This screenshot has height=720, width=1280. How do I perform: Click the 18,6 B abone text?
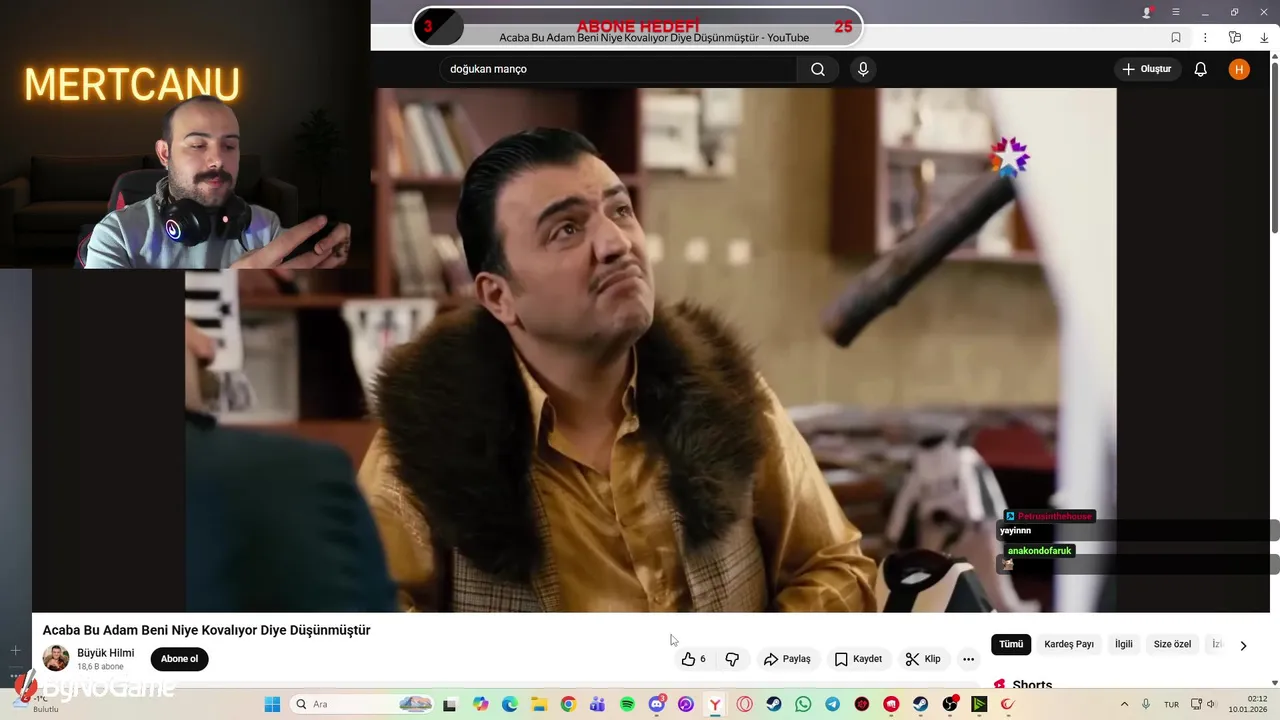pos(100,667)
